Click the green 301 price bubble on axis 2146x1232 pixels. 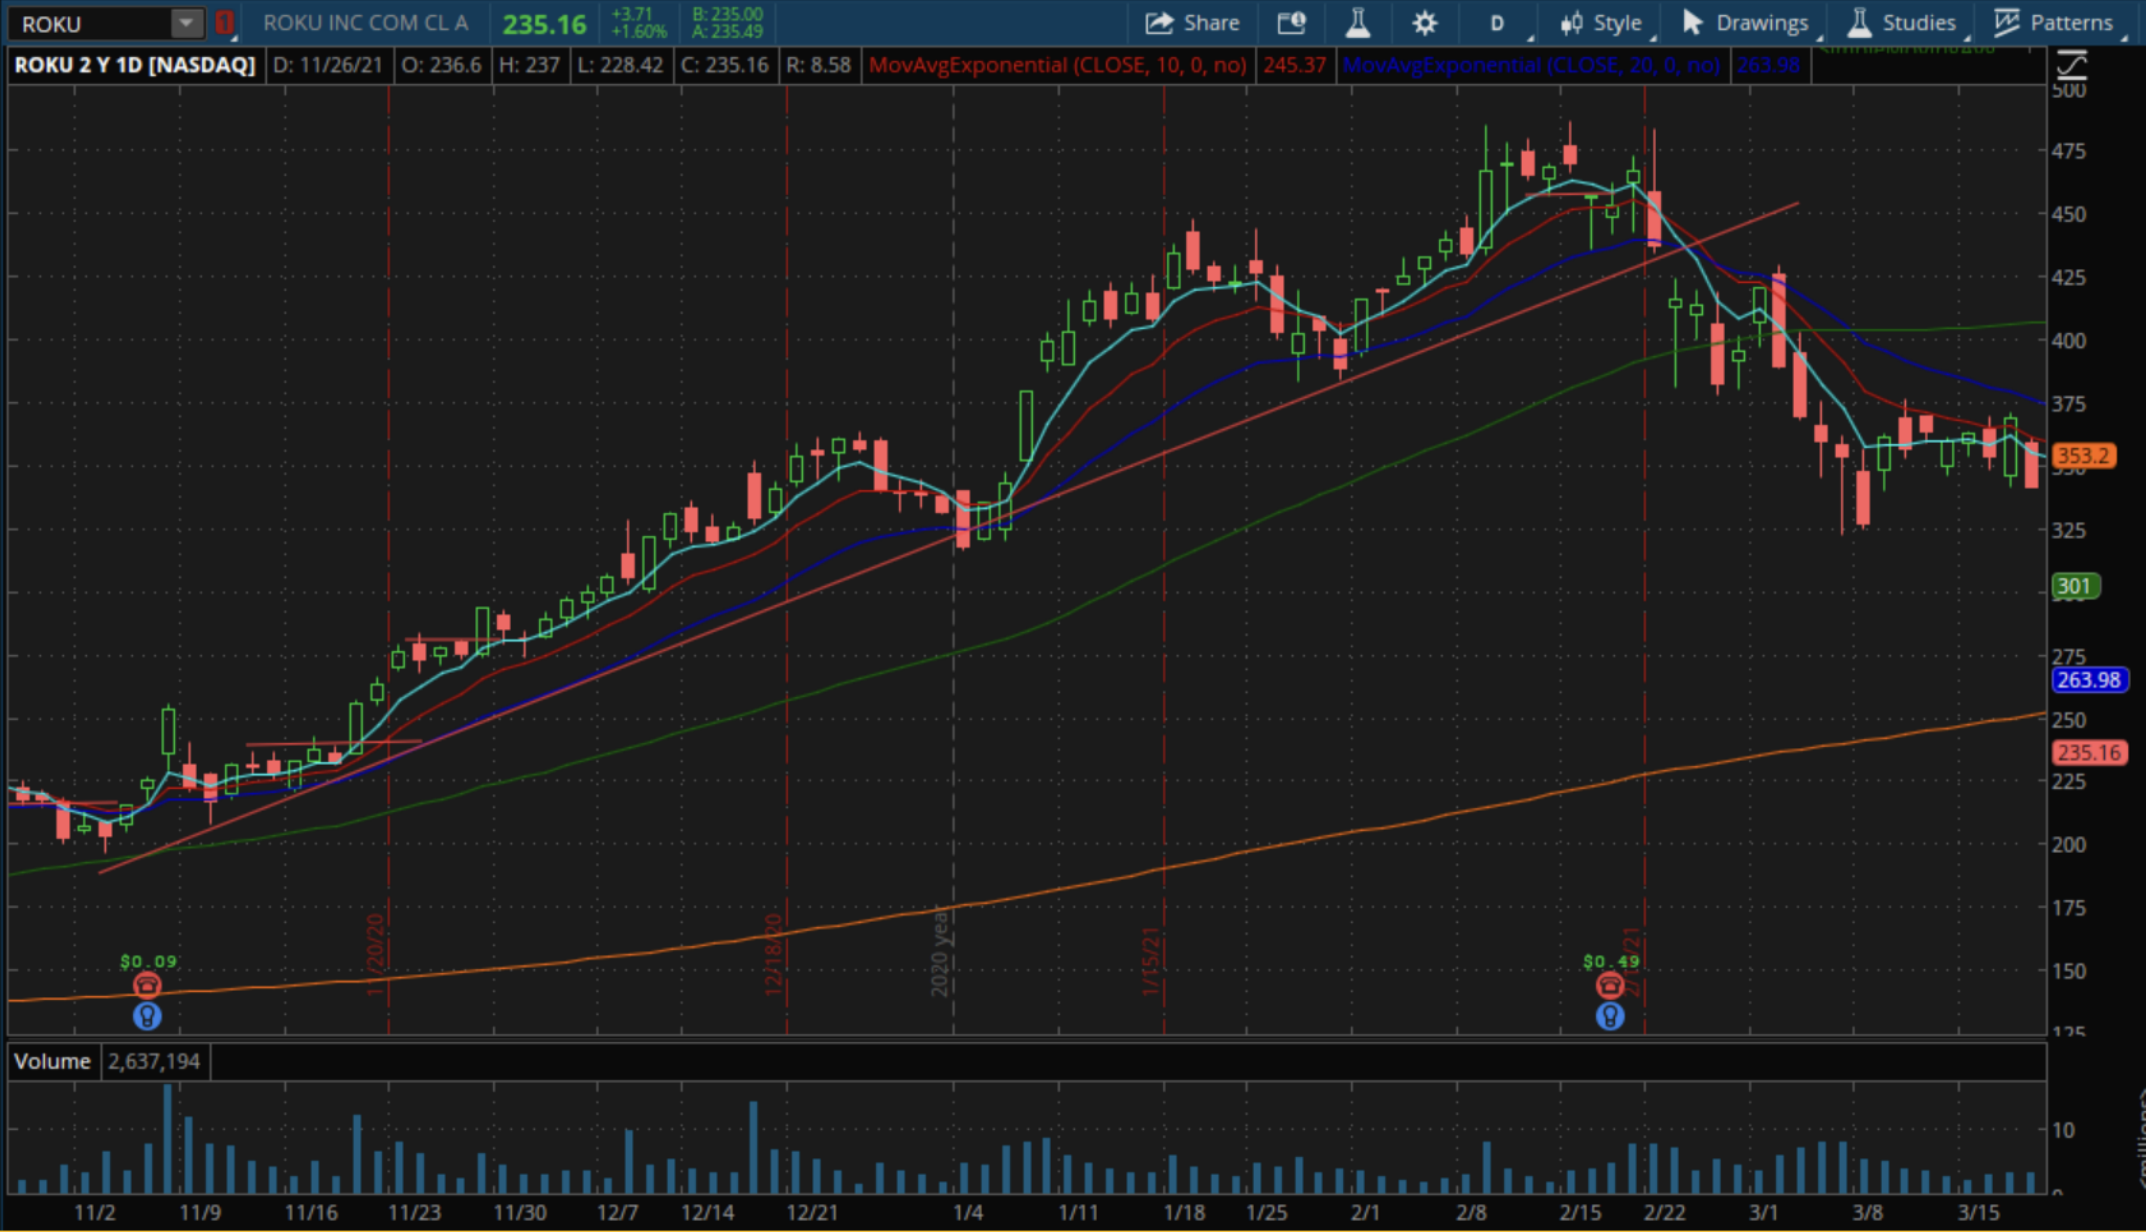(2075, 586)
